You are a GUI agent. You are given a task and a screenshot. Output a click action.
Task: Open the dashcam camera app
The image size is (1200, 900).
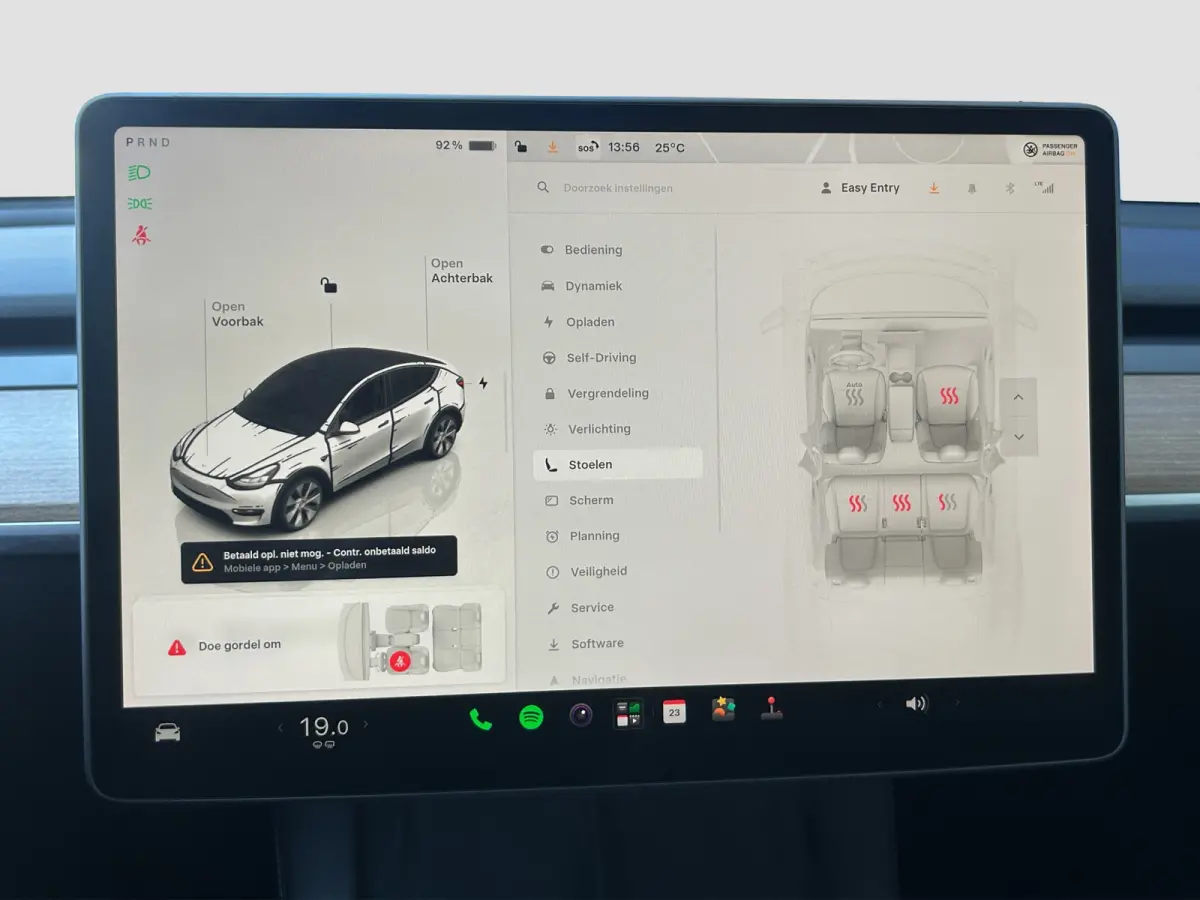[581, 715]
